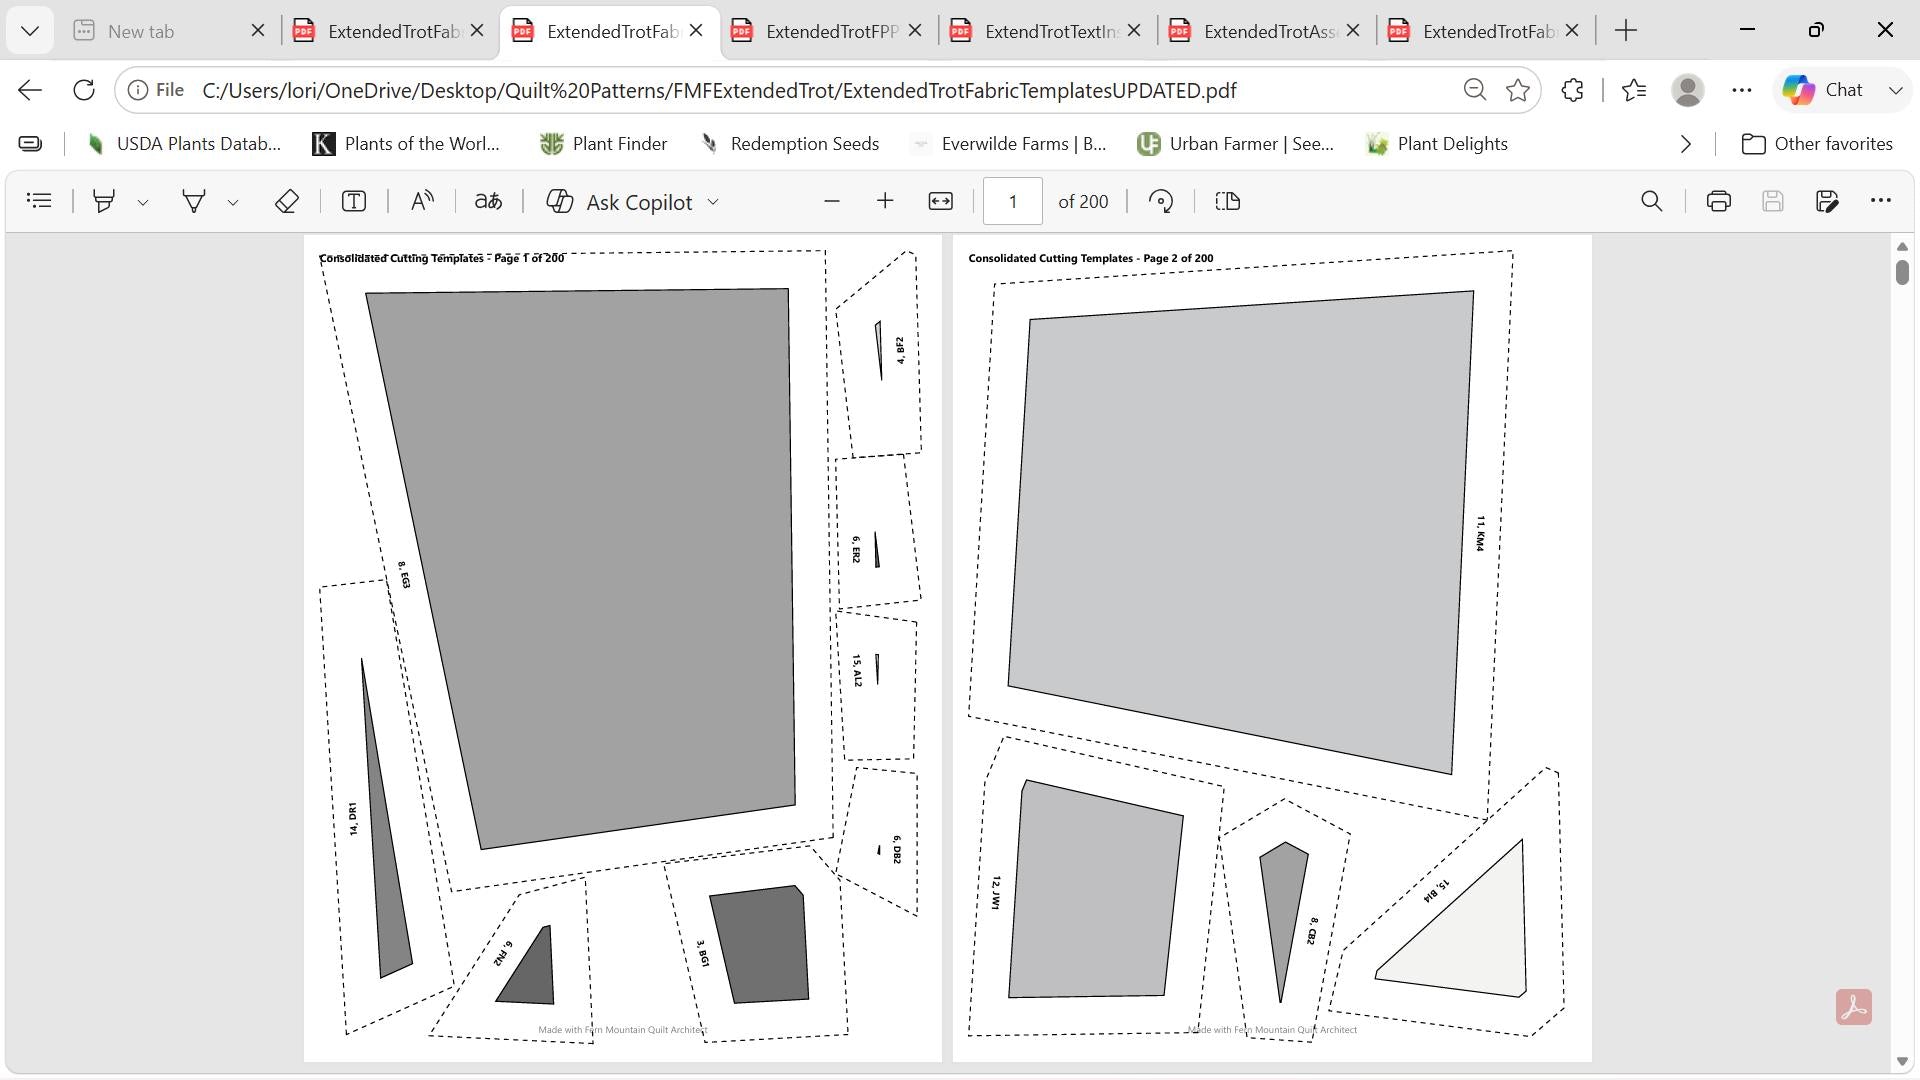Click the Save icon in PDF toolbar

point(1773,201)
